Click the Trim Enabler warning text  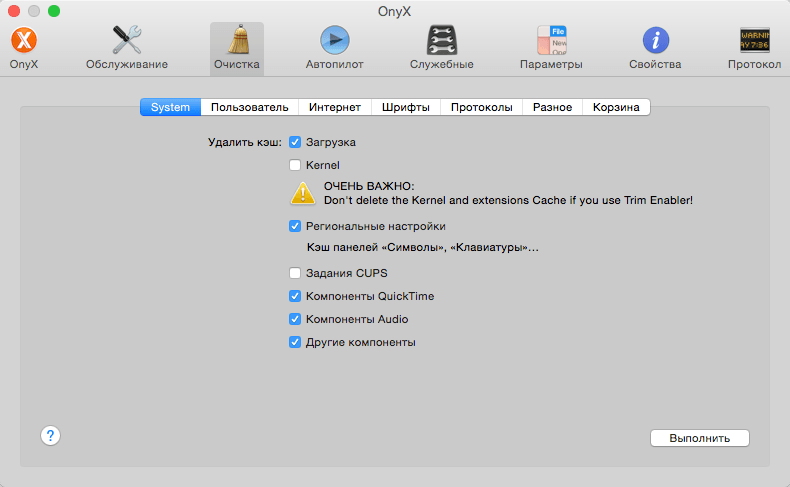click(x=508, y=200)
